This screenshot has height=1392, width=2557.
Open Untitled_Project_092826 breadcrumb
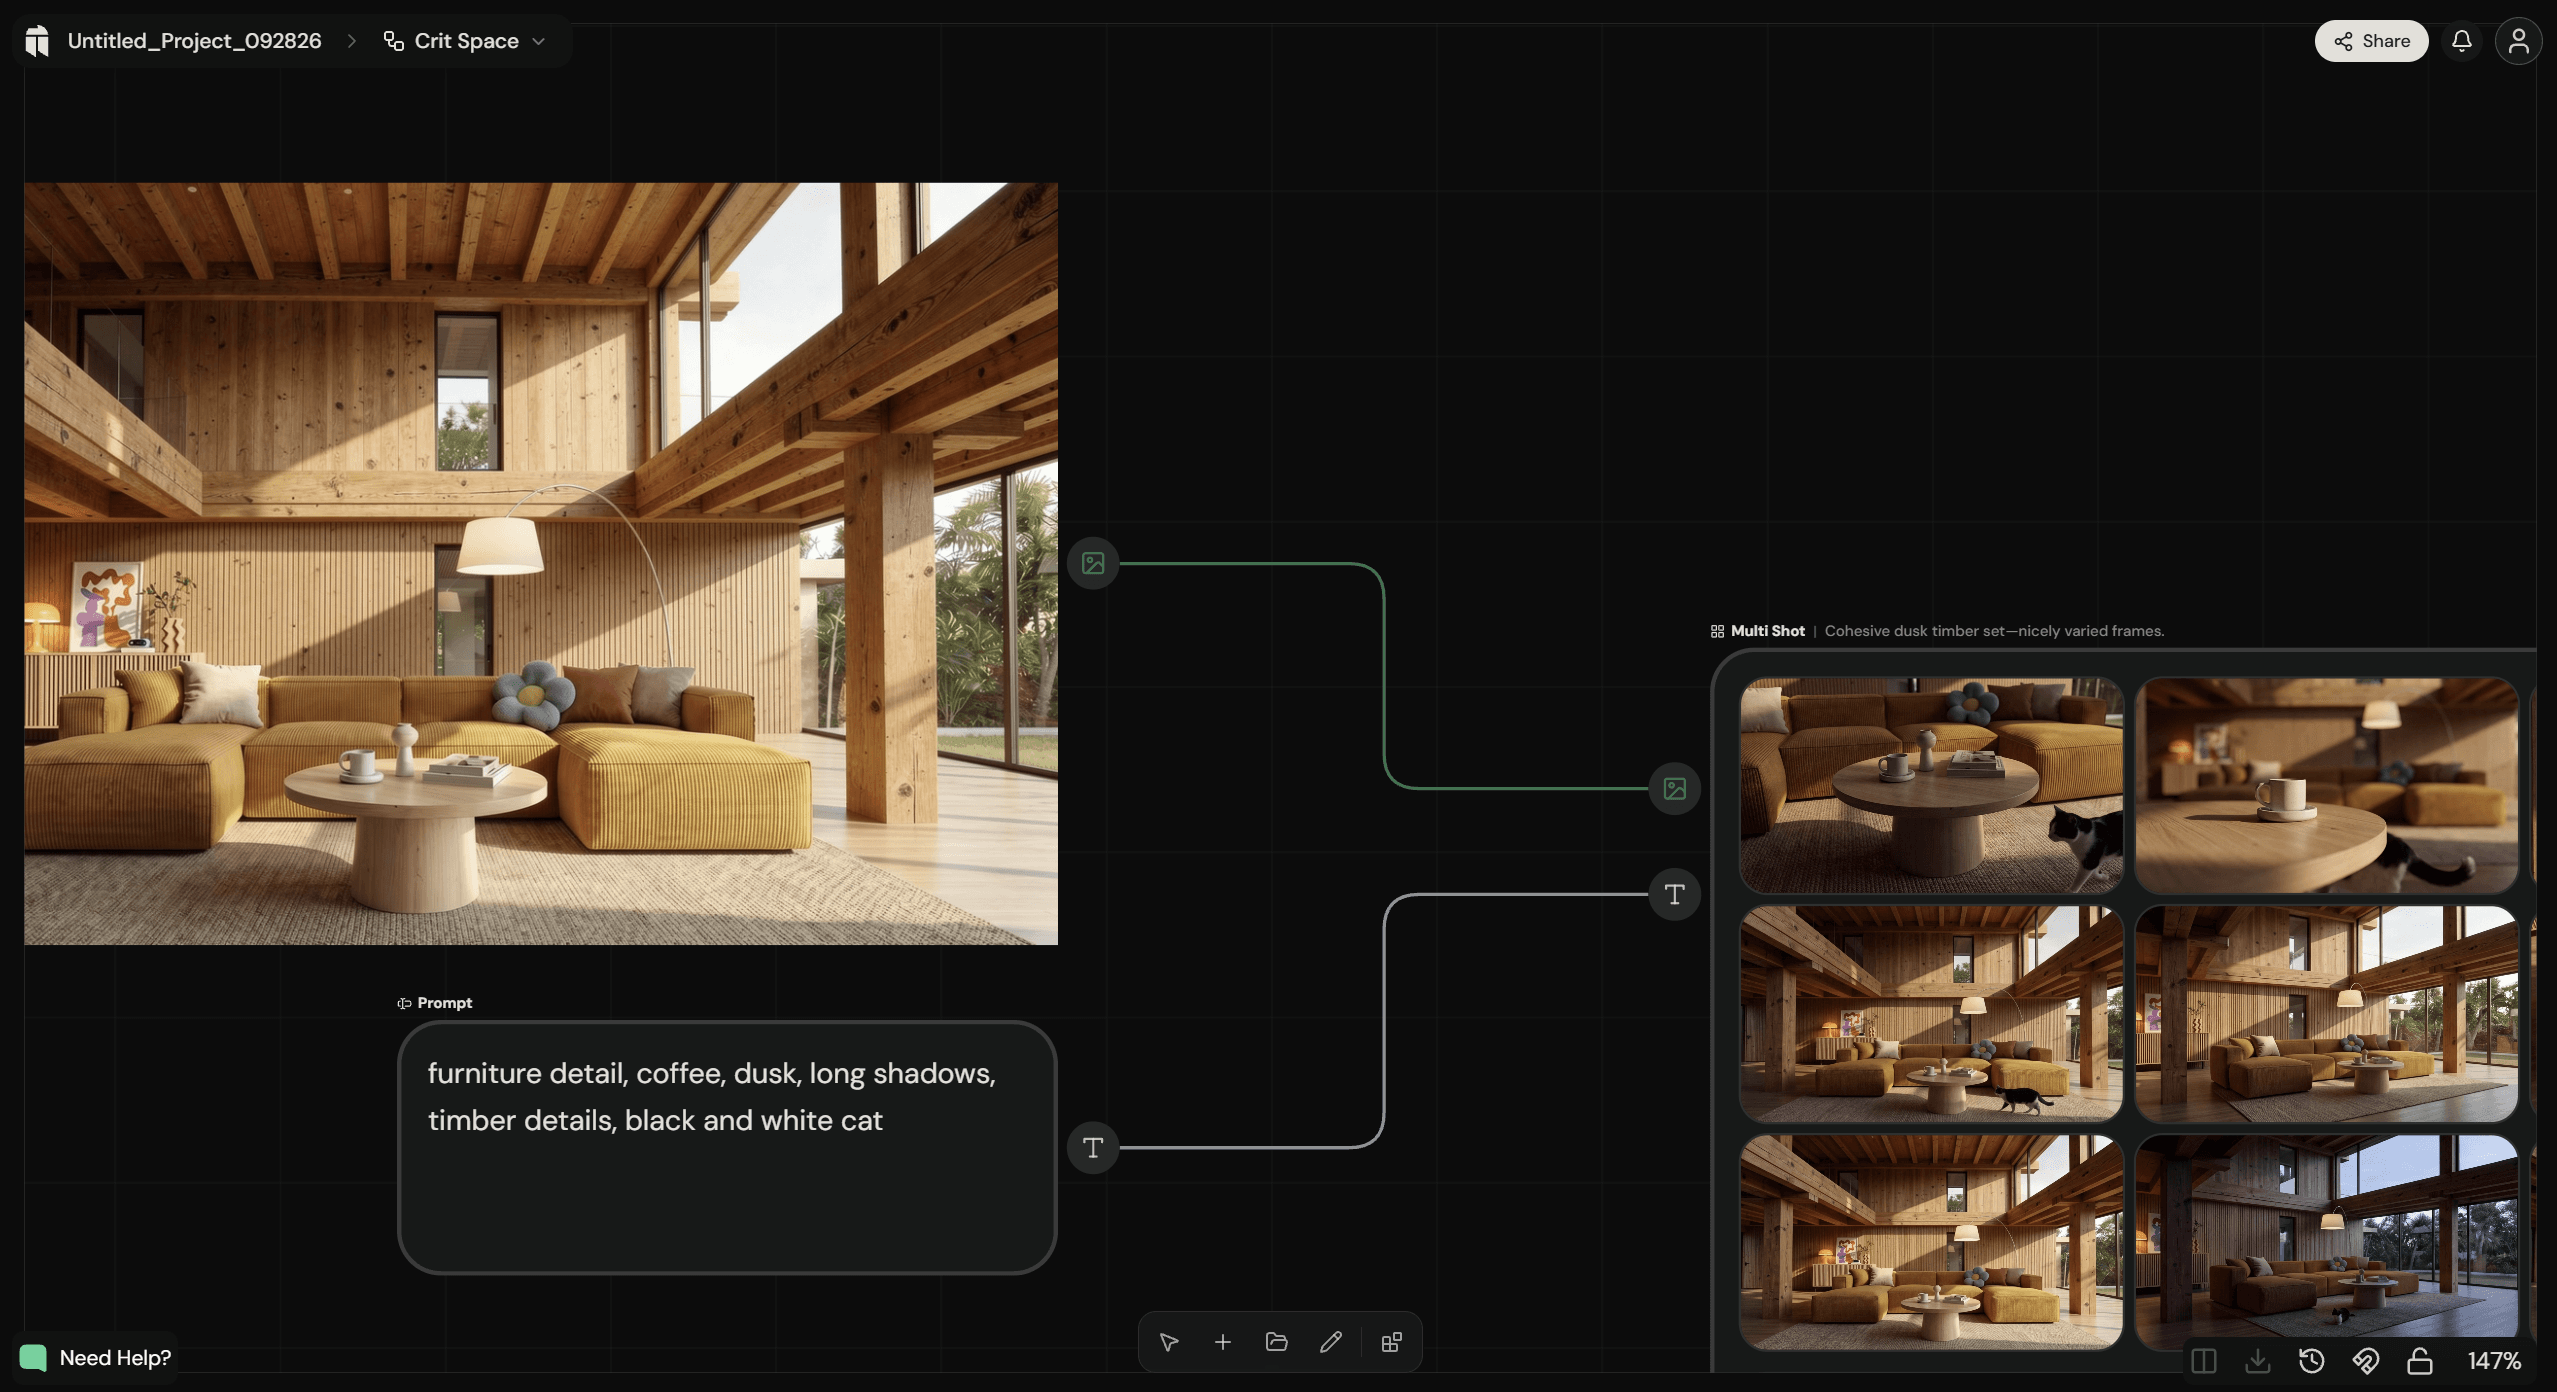pos(194,41)
